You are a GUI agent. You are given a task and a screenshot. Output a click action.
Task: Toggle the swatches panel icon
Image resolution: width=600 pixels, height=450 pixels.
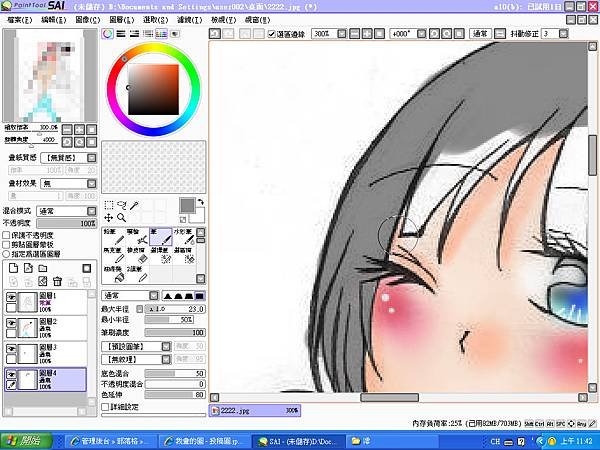pos(161,34)
